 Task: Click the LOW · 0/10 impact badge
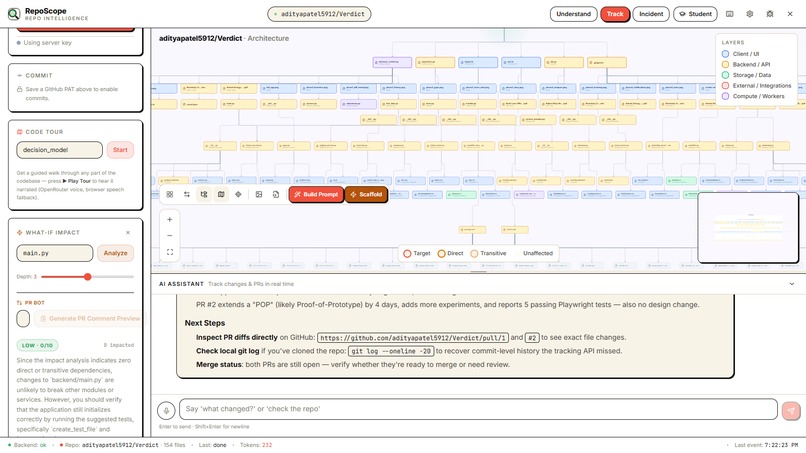point(38,346)
